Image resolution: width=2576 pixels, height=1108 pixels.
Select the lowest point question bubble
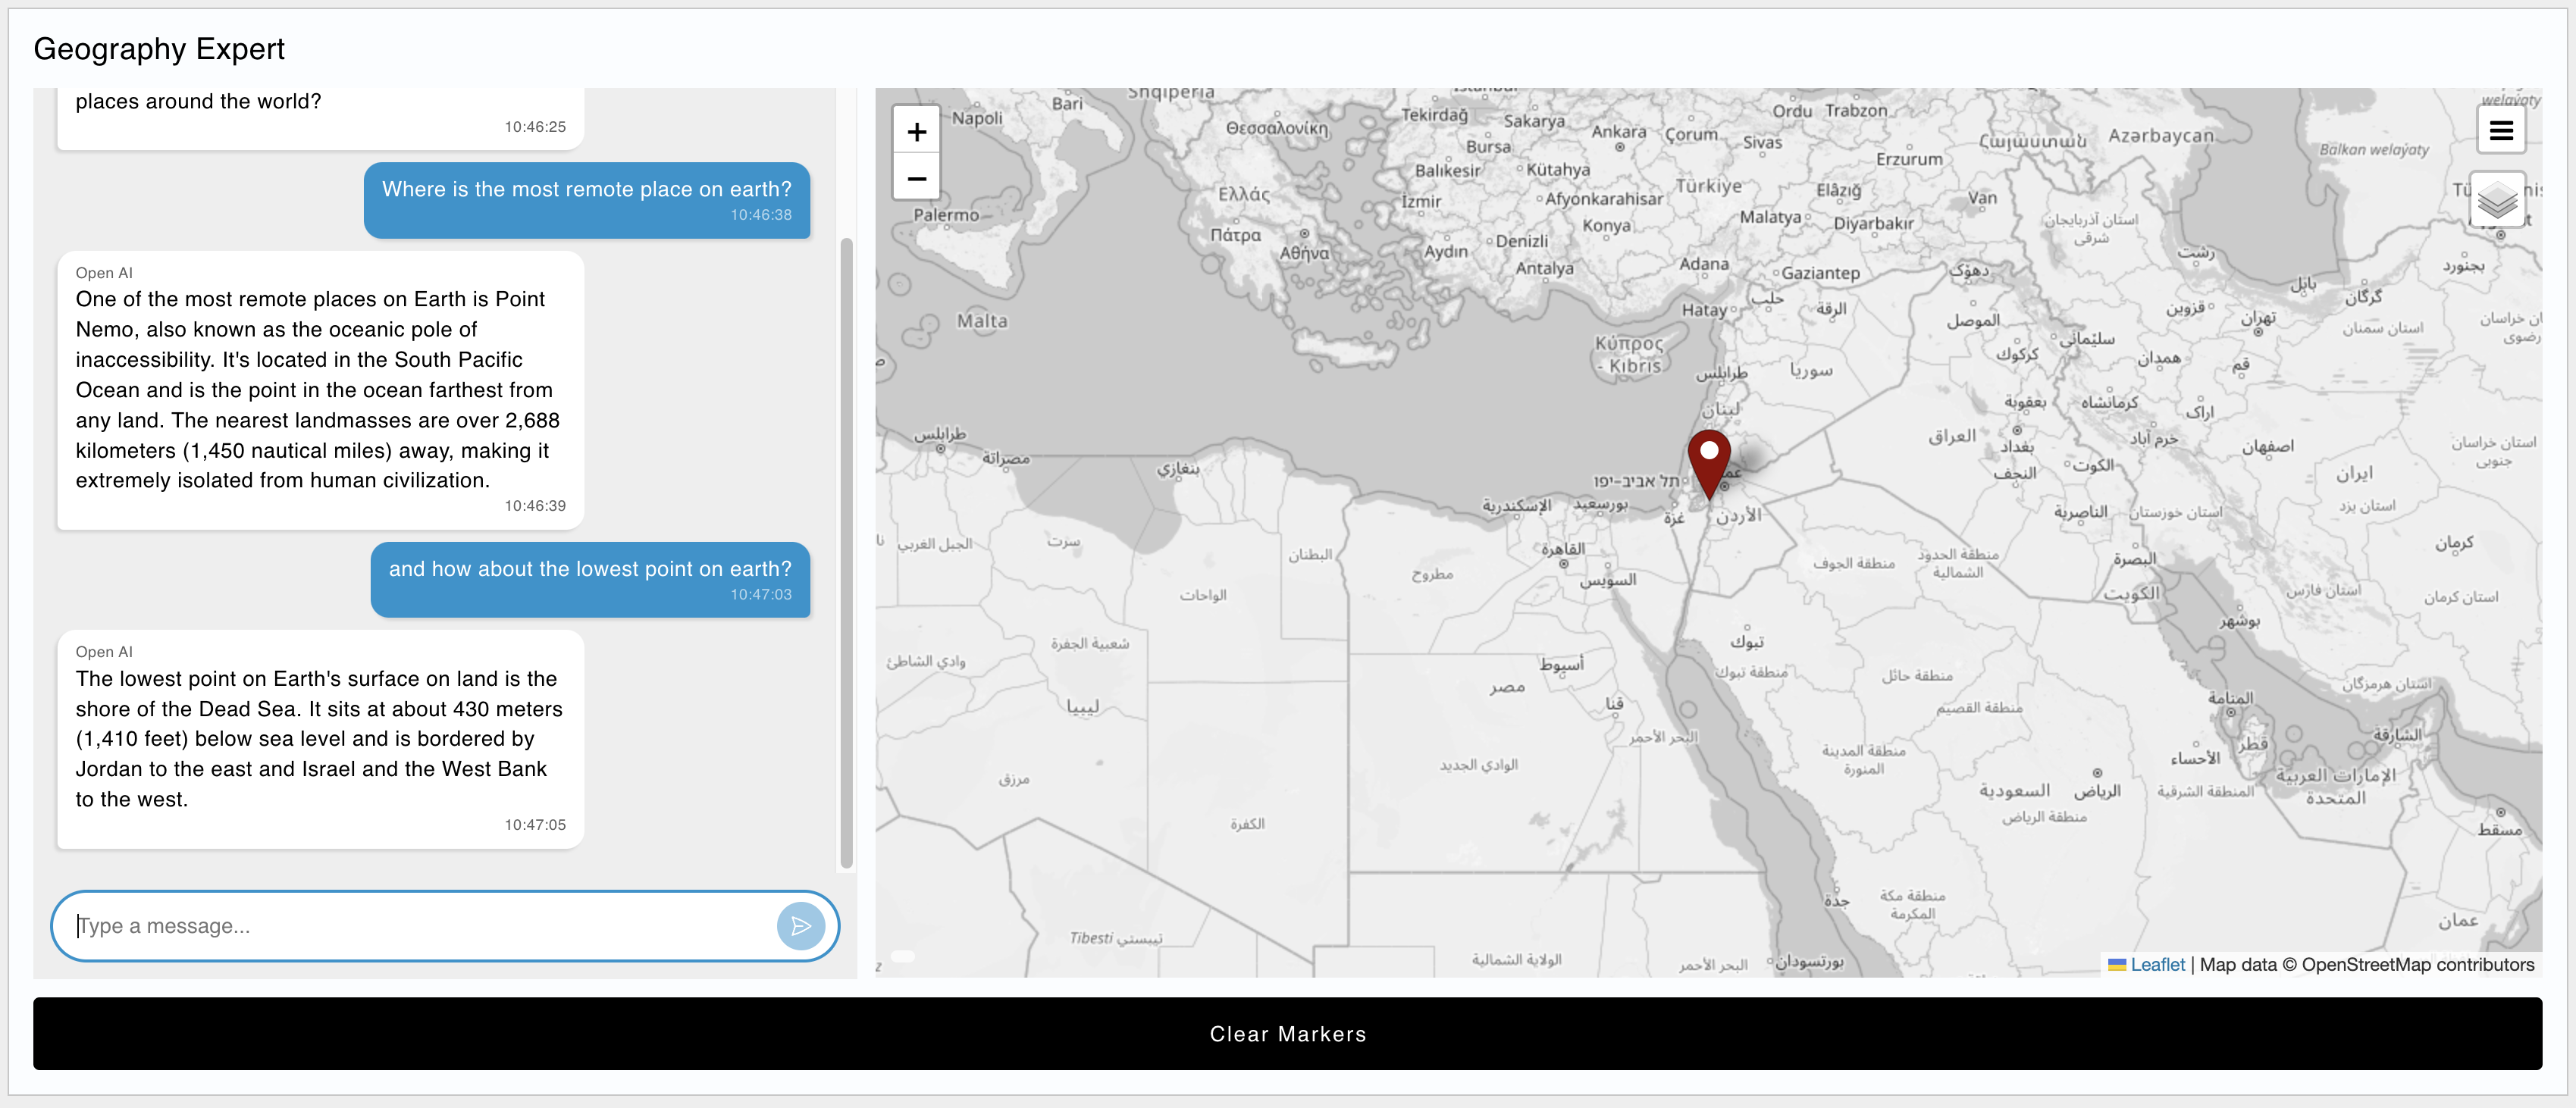(590, 579)
